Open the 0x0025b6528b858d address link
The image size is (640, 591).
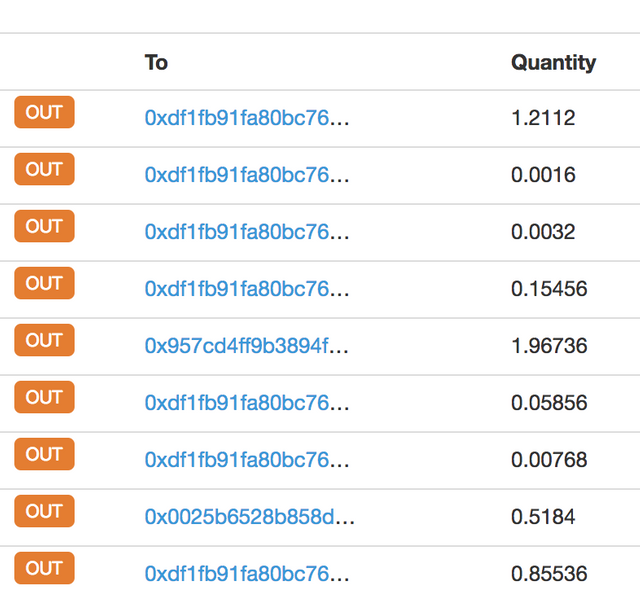pos(250,517)
